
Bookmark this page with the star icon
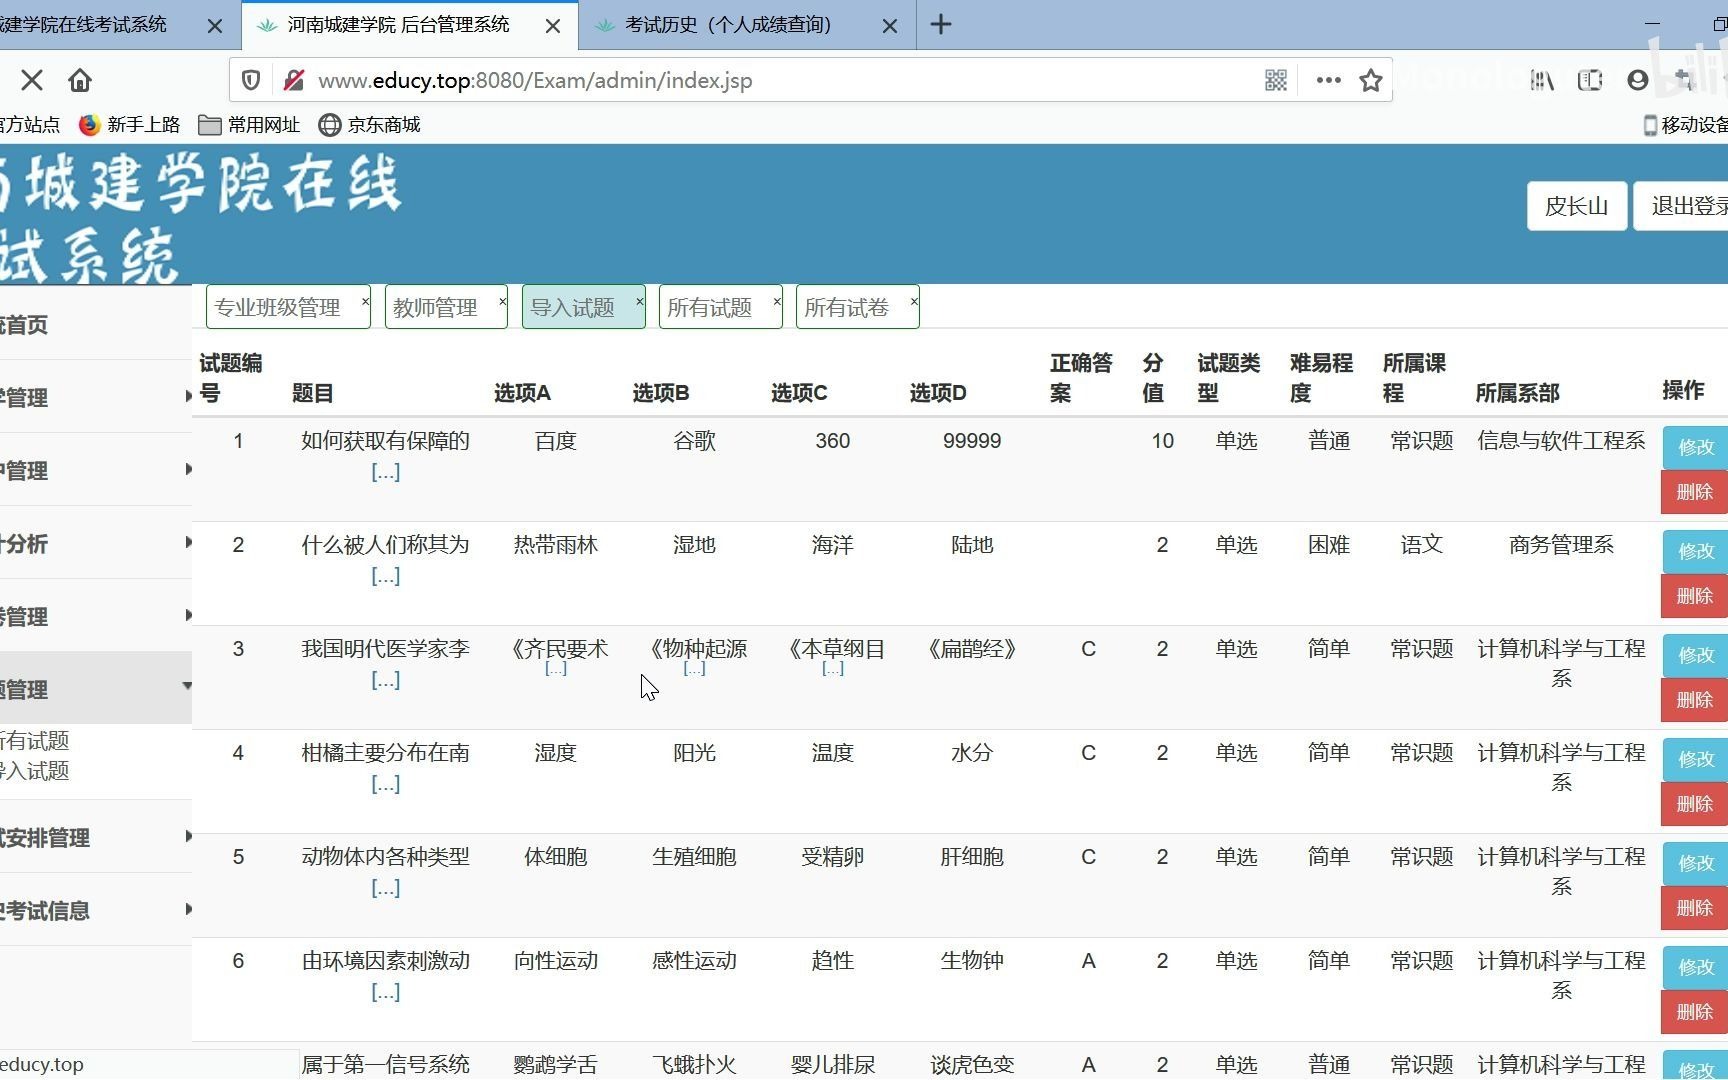pyautogui.click(x=1371, y=80)
